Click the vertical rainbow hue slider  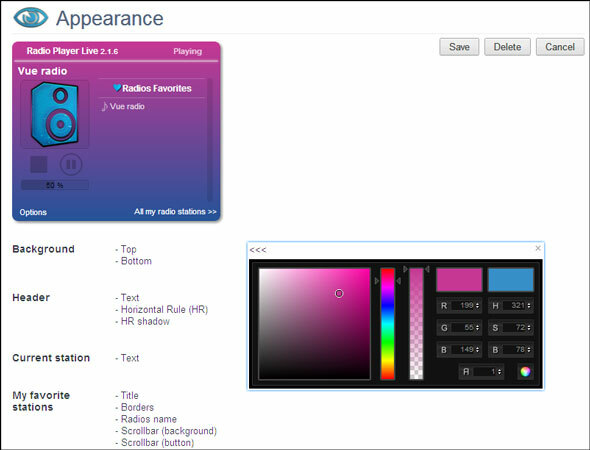coord(387,324)
